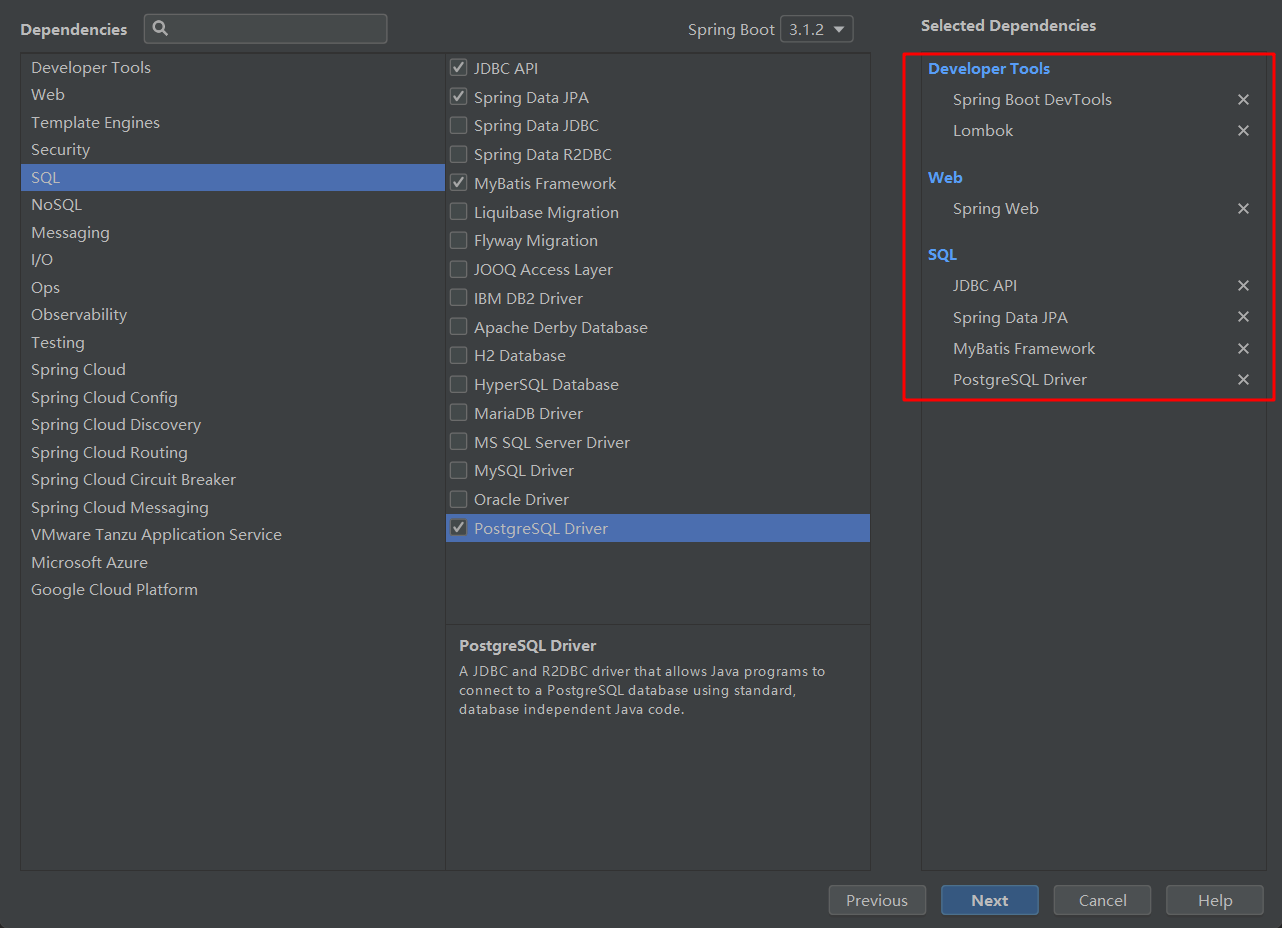Click the Next button
The width and height of the screenshot is (1282, 928).
click(990, 900)
